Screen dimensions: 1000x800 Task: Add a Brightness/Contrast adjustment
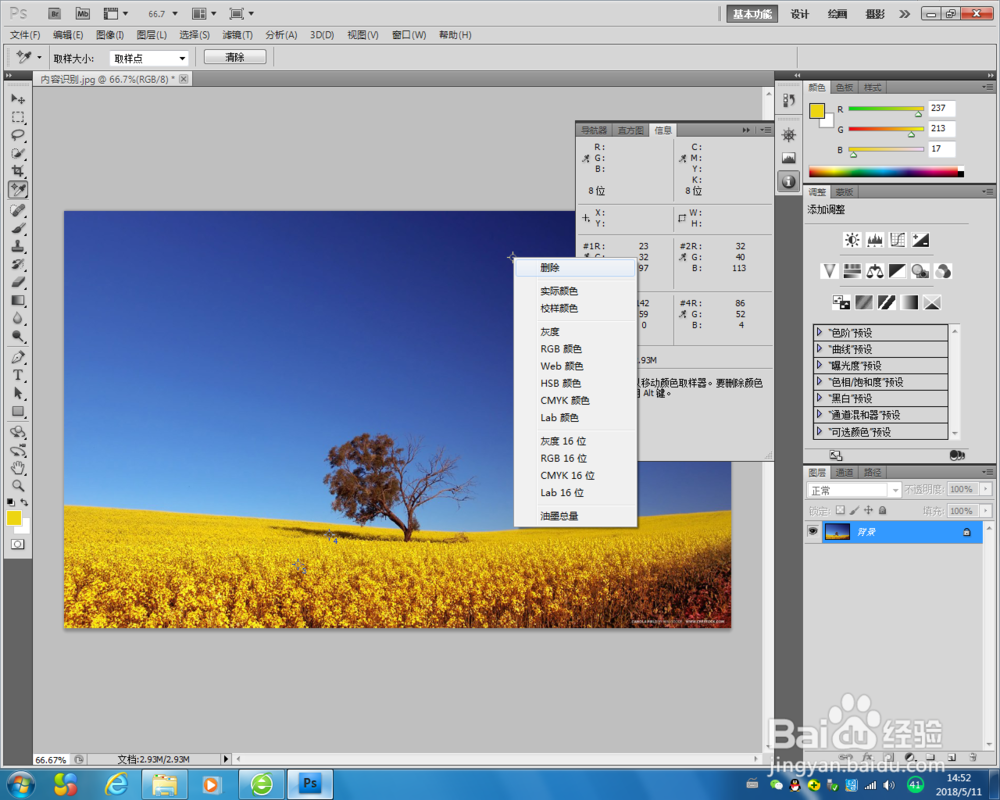click(x=852, y=240)
